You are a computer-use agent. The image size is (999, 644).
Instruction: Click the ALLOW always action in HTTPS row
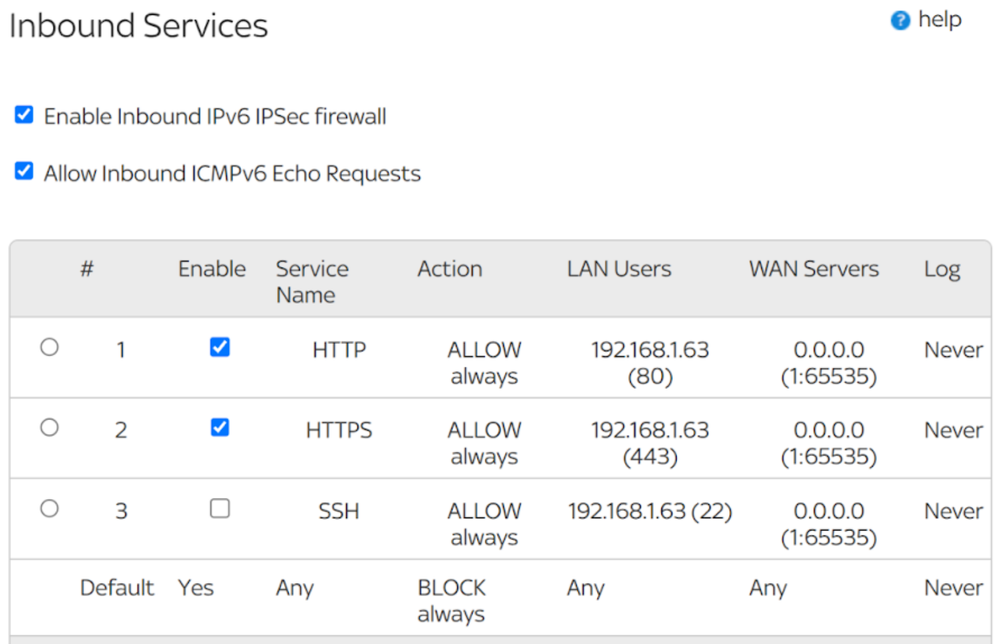point(484,443)
